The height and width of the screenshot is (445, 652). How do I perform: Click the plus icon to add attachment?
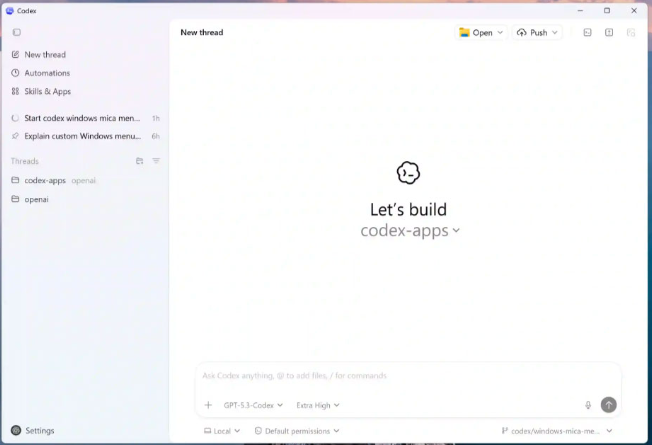208,405
